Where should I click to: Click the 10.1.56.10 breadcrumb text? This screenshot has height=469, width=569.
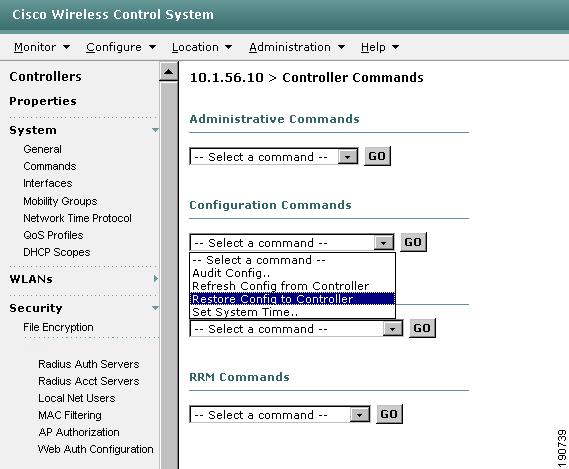pos(226,77)
